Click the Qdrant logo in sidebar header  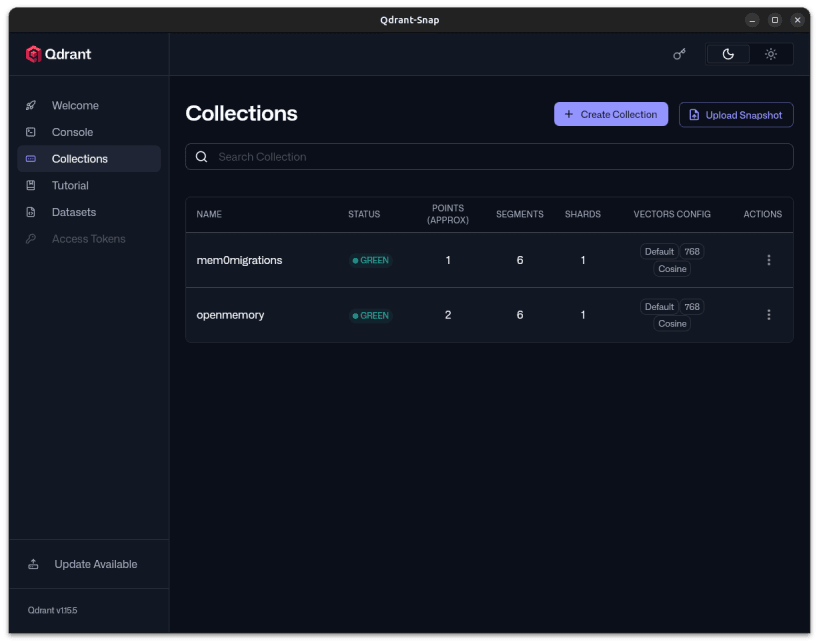pos(58,54)
